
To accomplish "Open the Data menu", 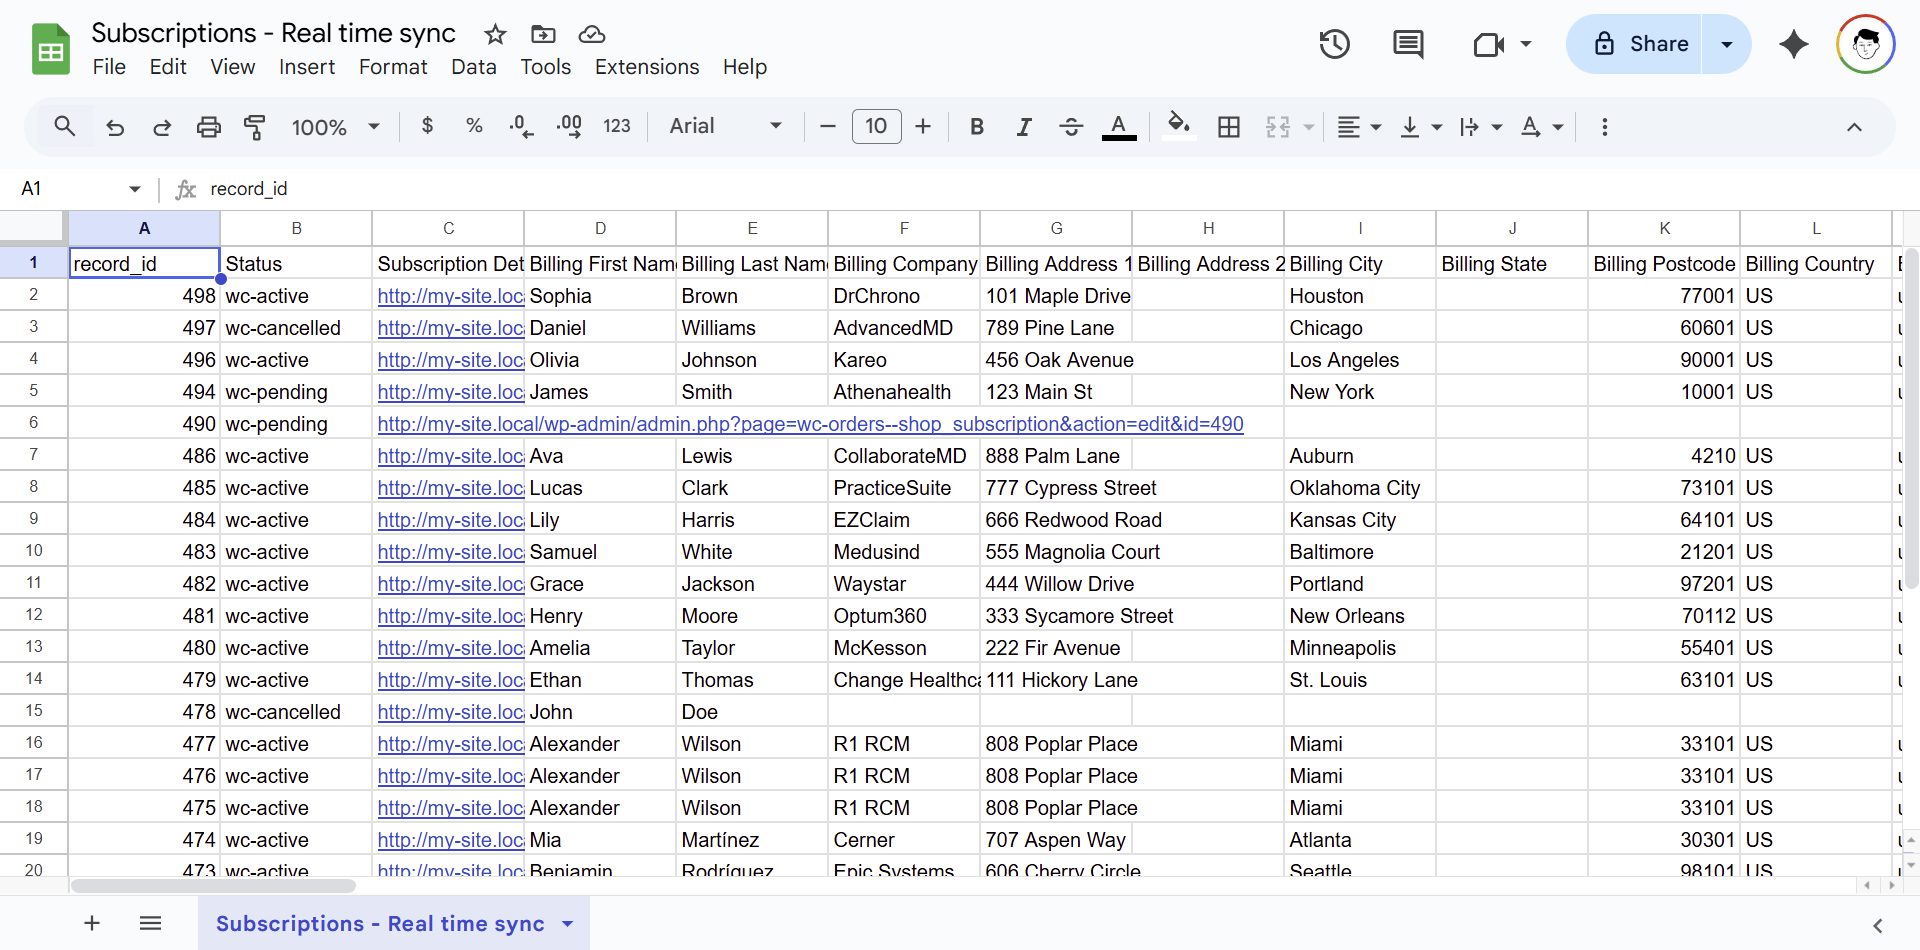I will [x=473, y=67].
